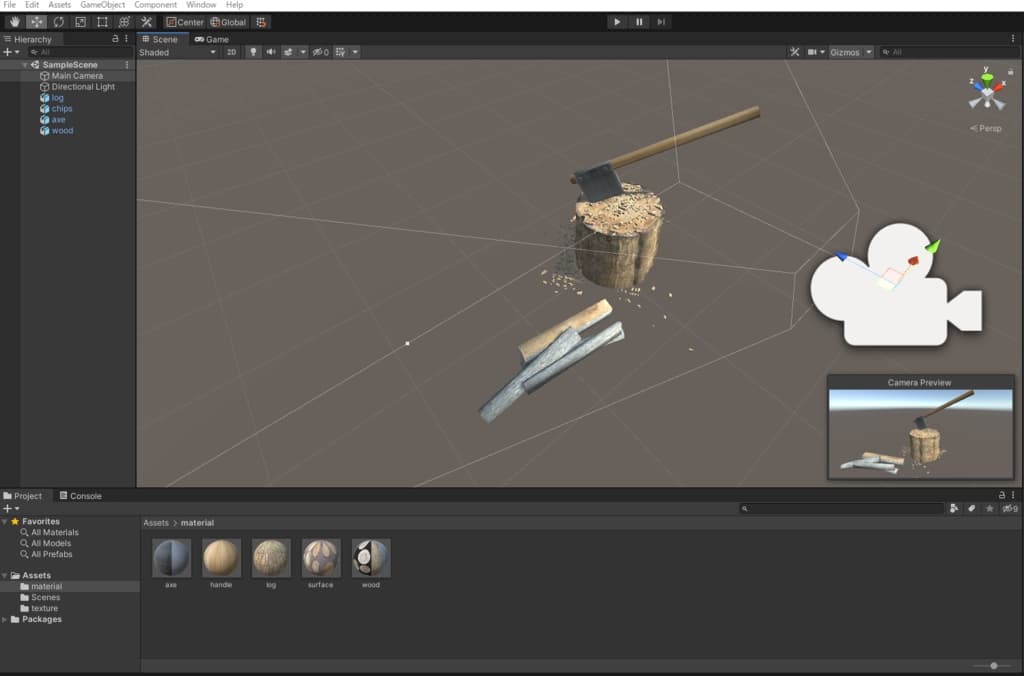Switch to the Console tab
Screen dimensions: 1024x676
pyautogui.click(x=80, y=496)
